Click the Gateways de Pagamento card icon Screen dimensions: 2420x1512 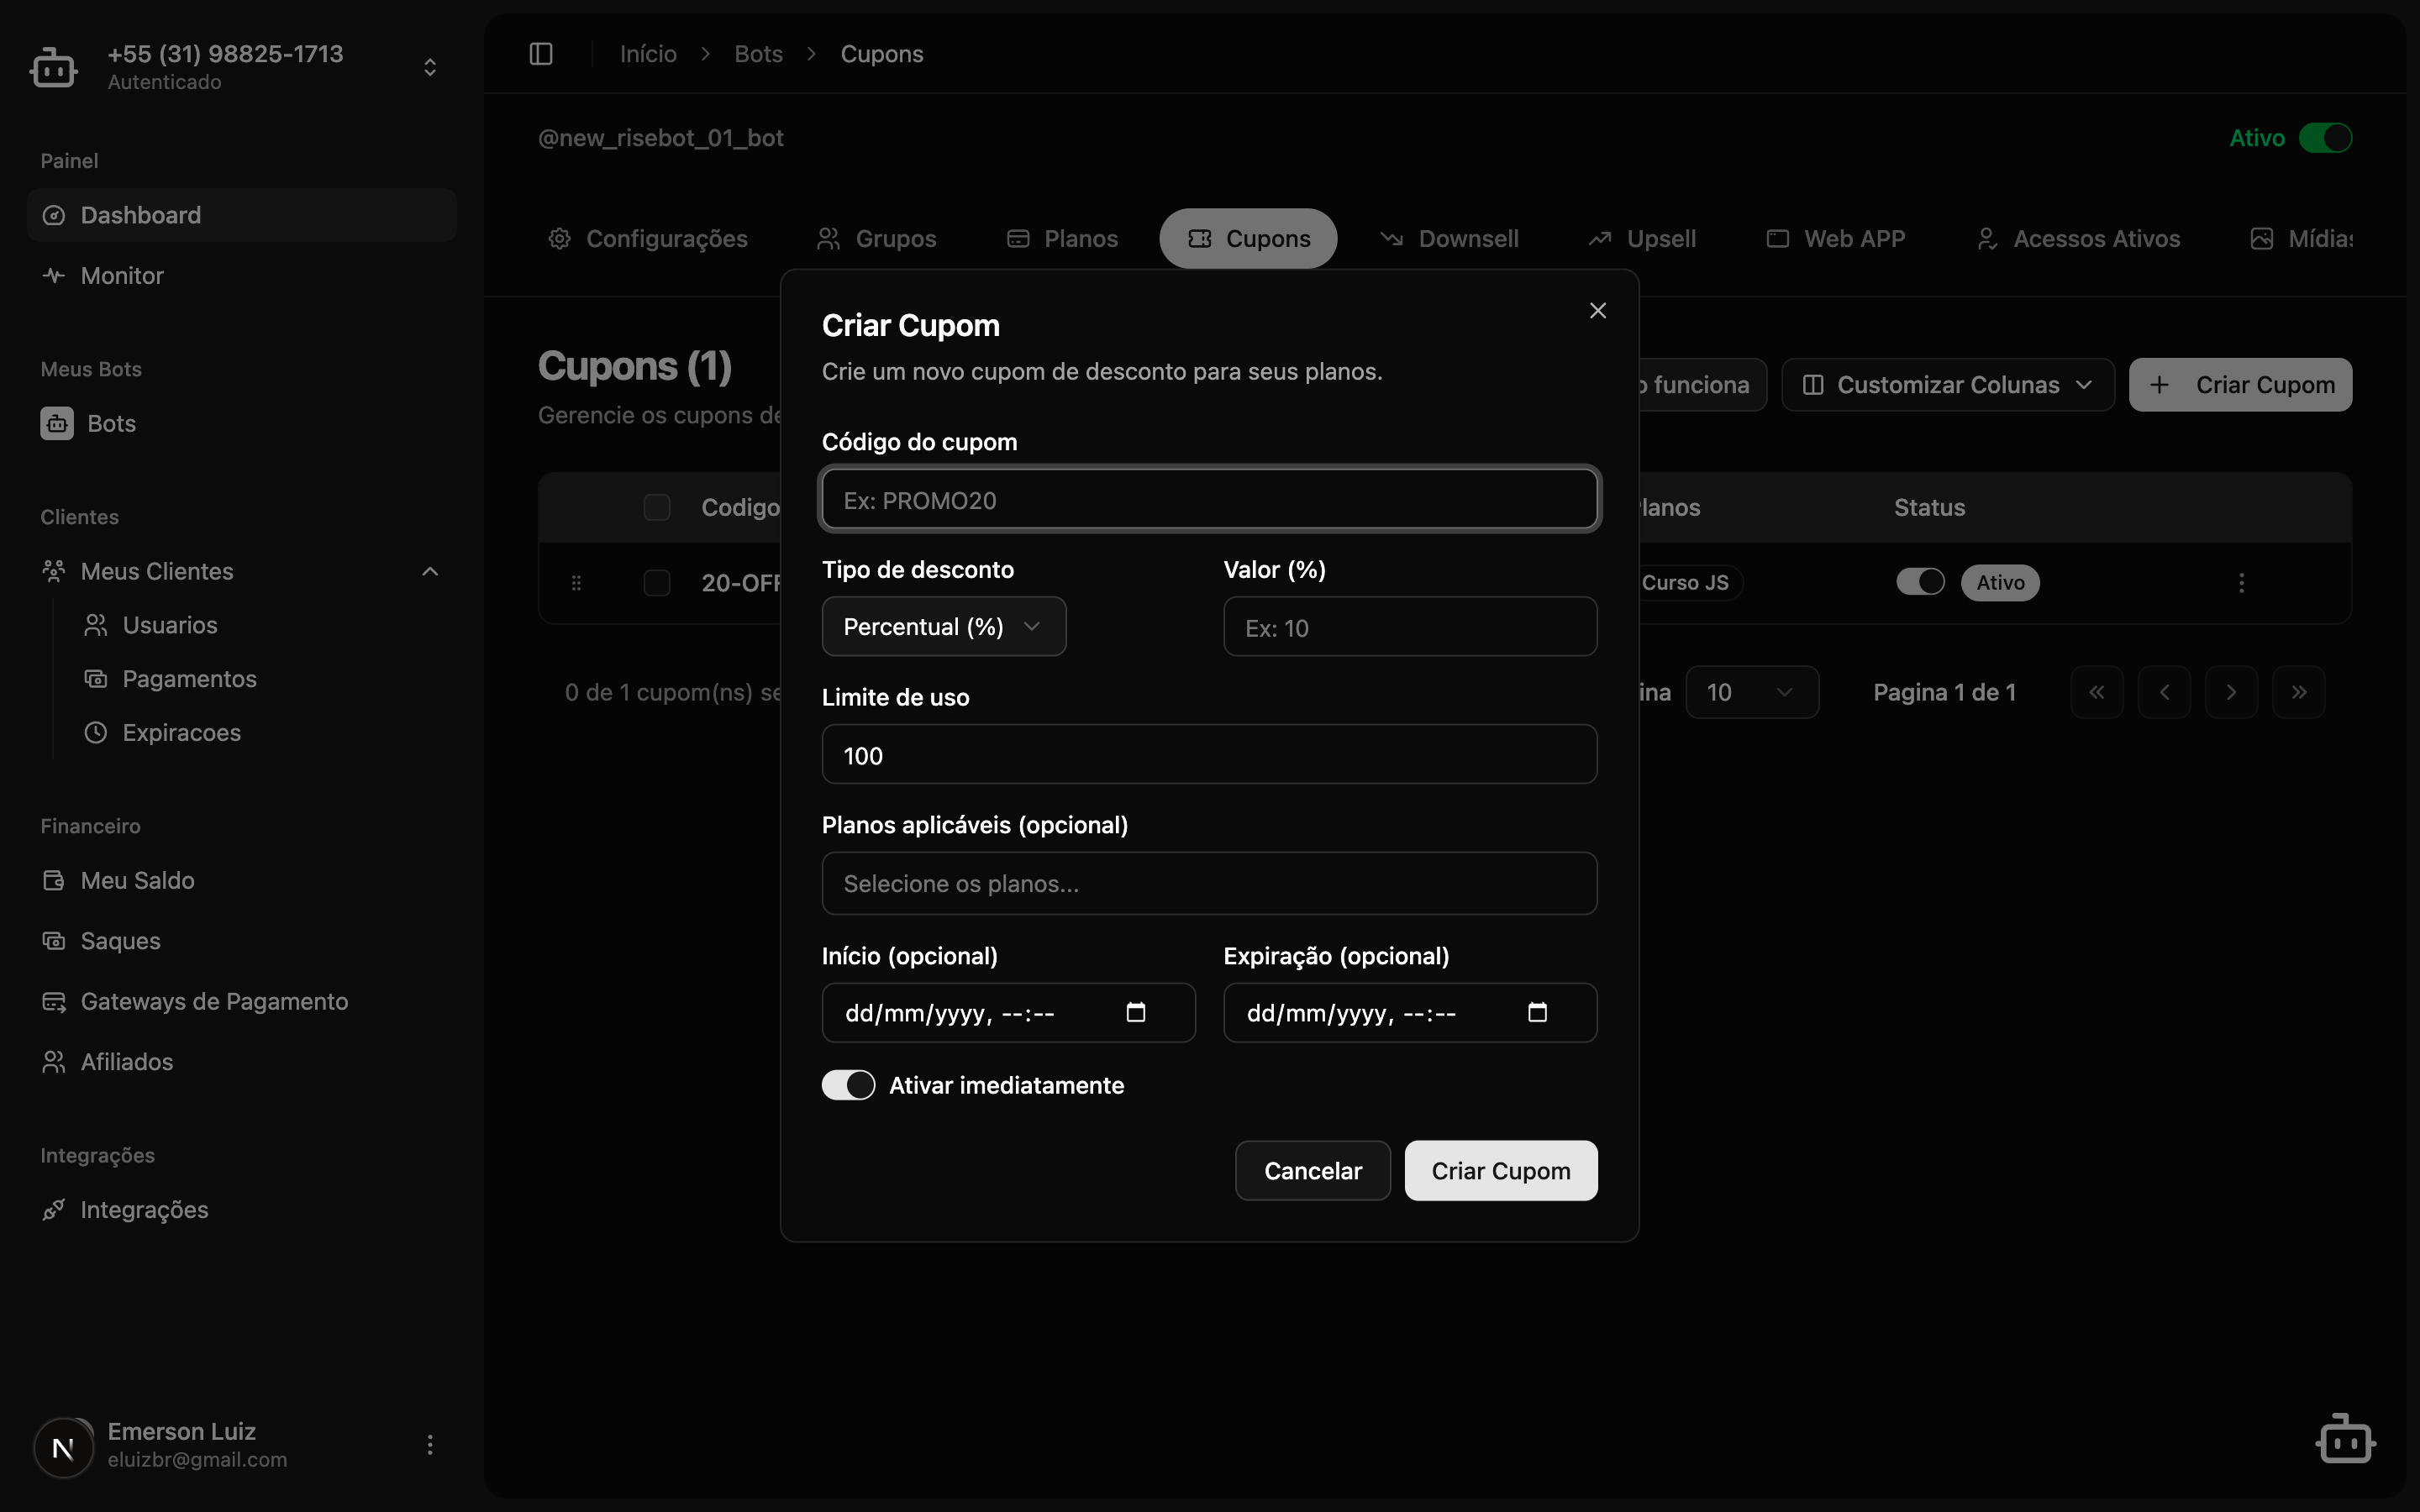tap(54, 1001)
